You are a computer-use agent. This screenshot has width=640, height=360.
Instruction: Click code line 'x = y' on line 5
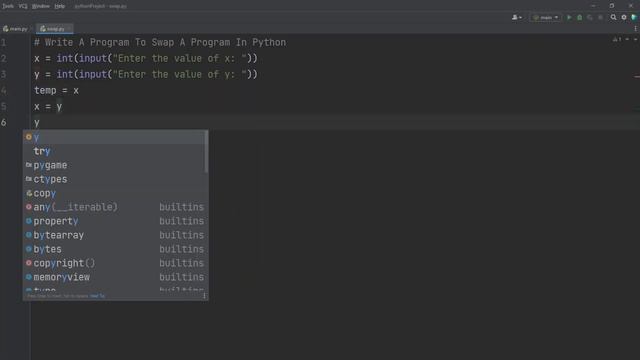[x=48, y=107]
